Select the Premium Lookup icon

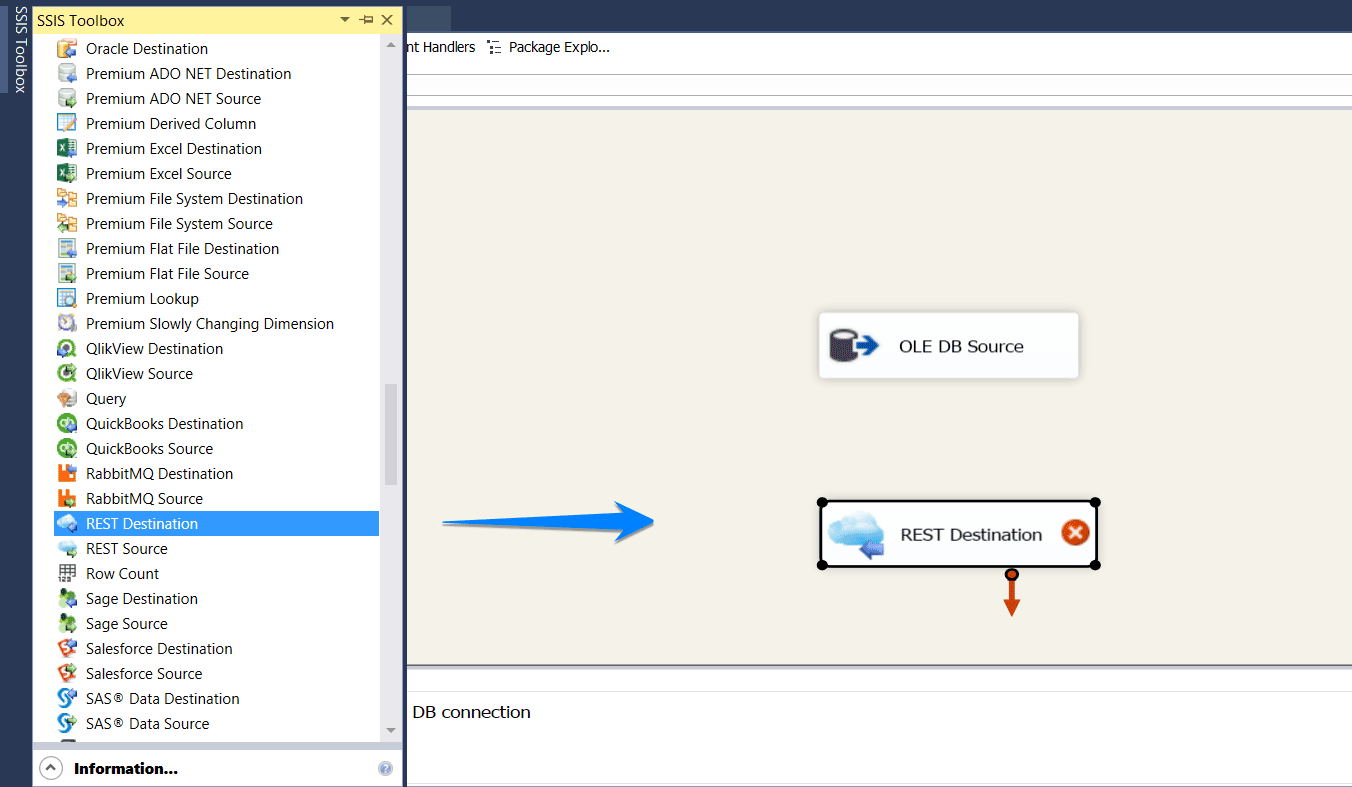(x=67, y=298)
